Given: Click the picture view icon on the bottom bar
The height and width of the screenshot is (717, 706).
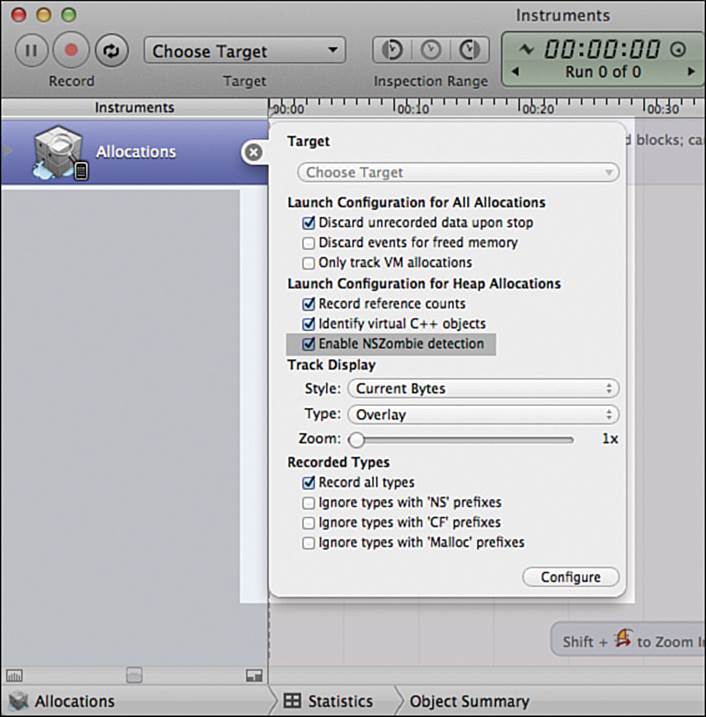Looking at the screenshot, I should click(x=254, y=675).
